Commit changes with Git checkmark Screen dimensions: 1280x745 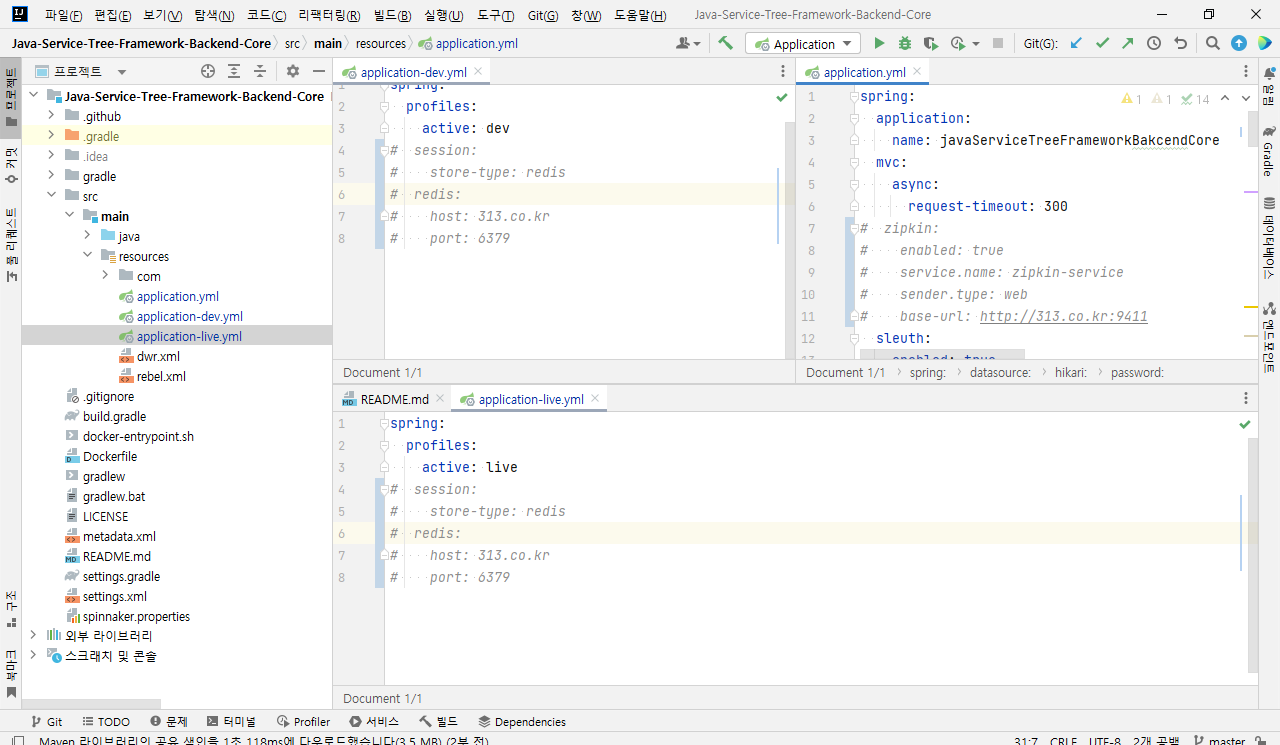tap(1102, 43)
